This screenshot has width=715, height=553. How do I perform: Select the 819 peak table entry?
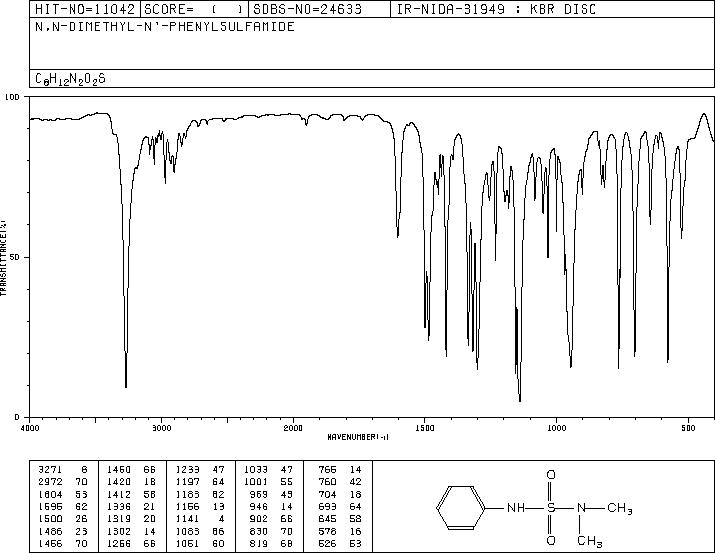[x=272, y=544]
